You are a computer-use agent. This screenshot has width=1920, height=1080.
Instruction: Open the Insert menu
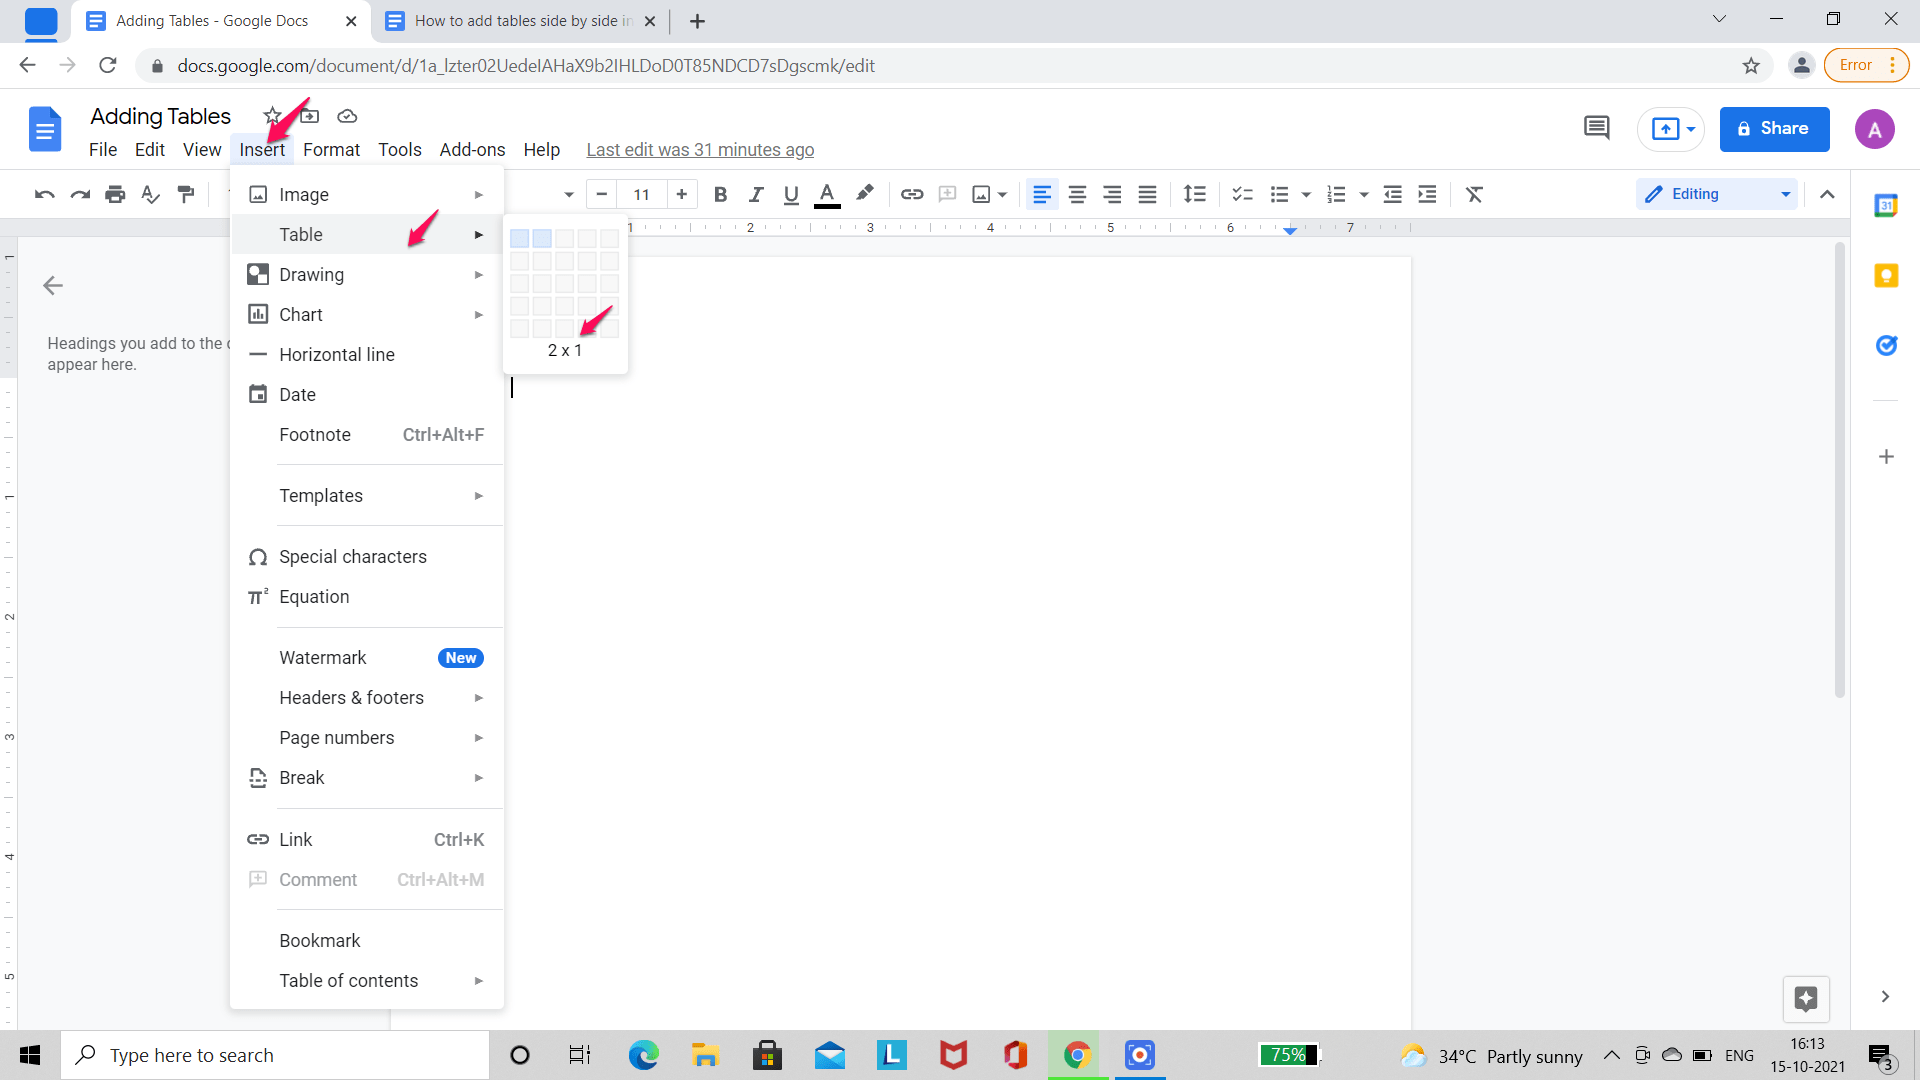pos(262,149)
